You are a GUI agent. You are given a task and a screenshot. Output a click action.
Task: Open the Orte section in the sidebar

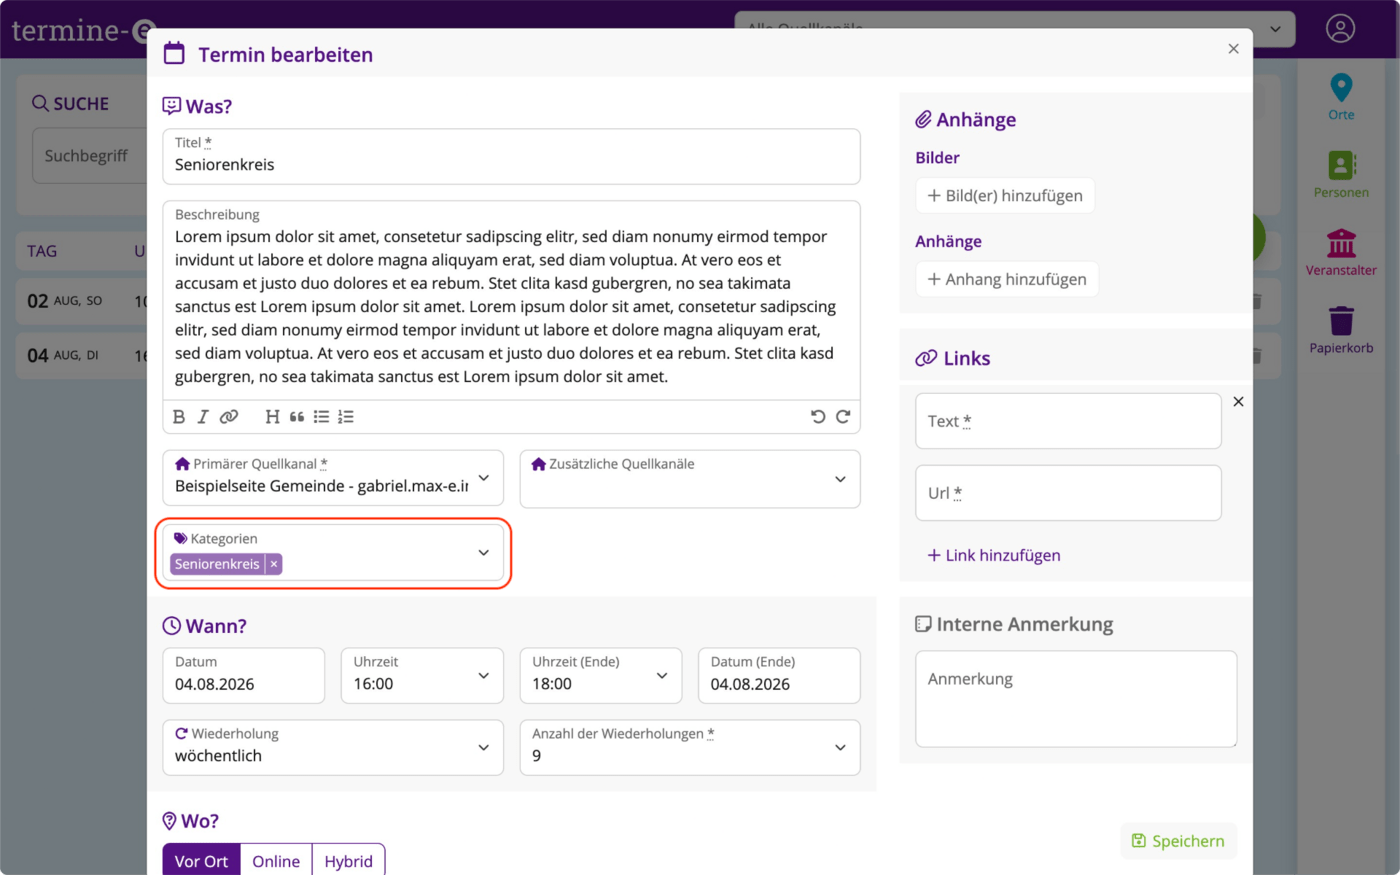1341,98
